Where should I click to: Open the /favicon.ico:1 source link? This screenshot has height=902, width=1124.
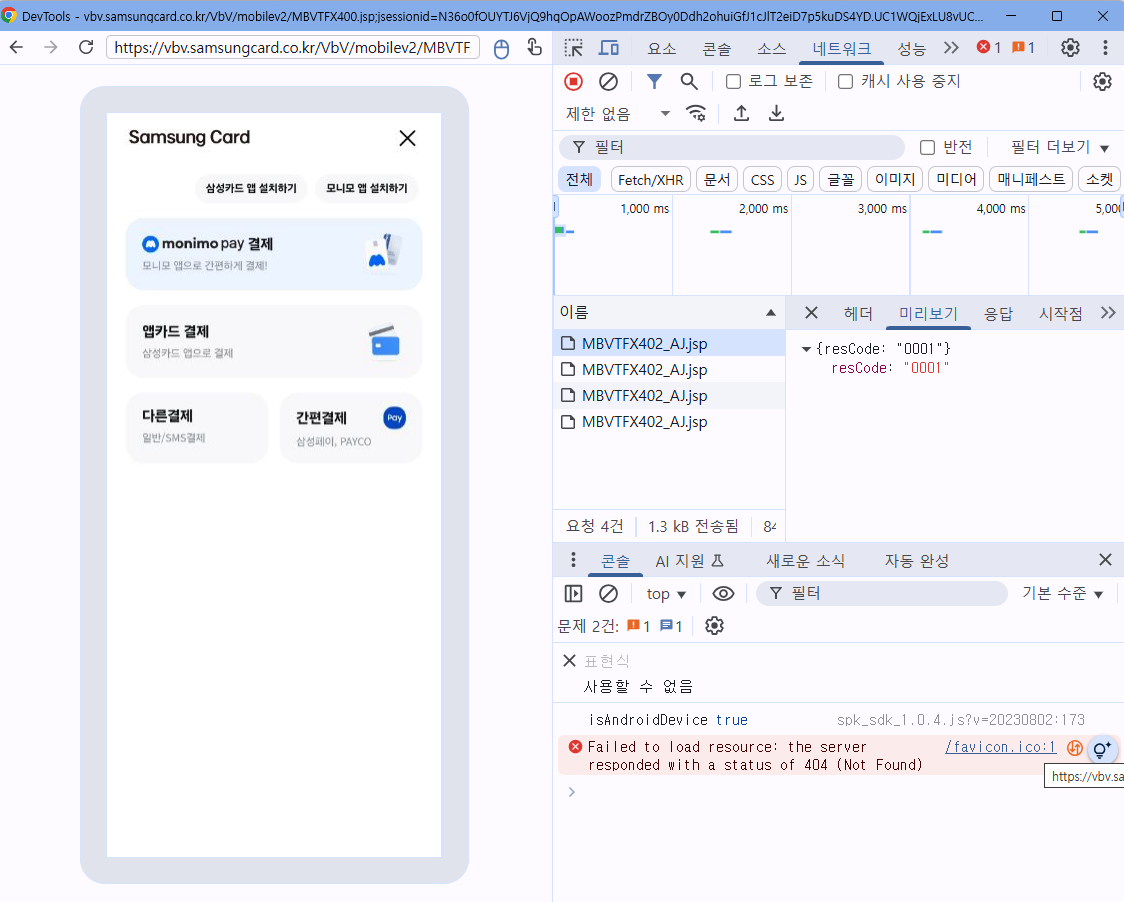(1000, 747)
